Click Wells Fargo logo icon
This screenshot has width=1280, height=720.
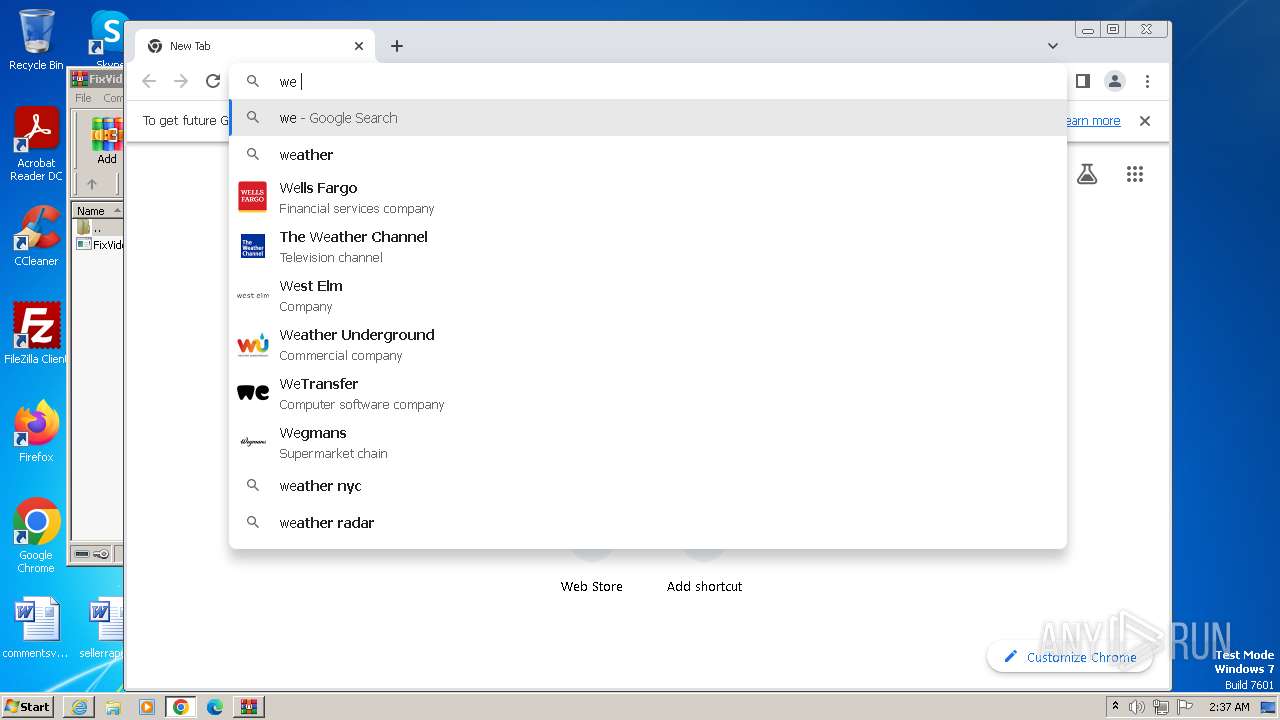tap(253, 197)
